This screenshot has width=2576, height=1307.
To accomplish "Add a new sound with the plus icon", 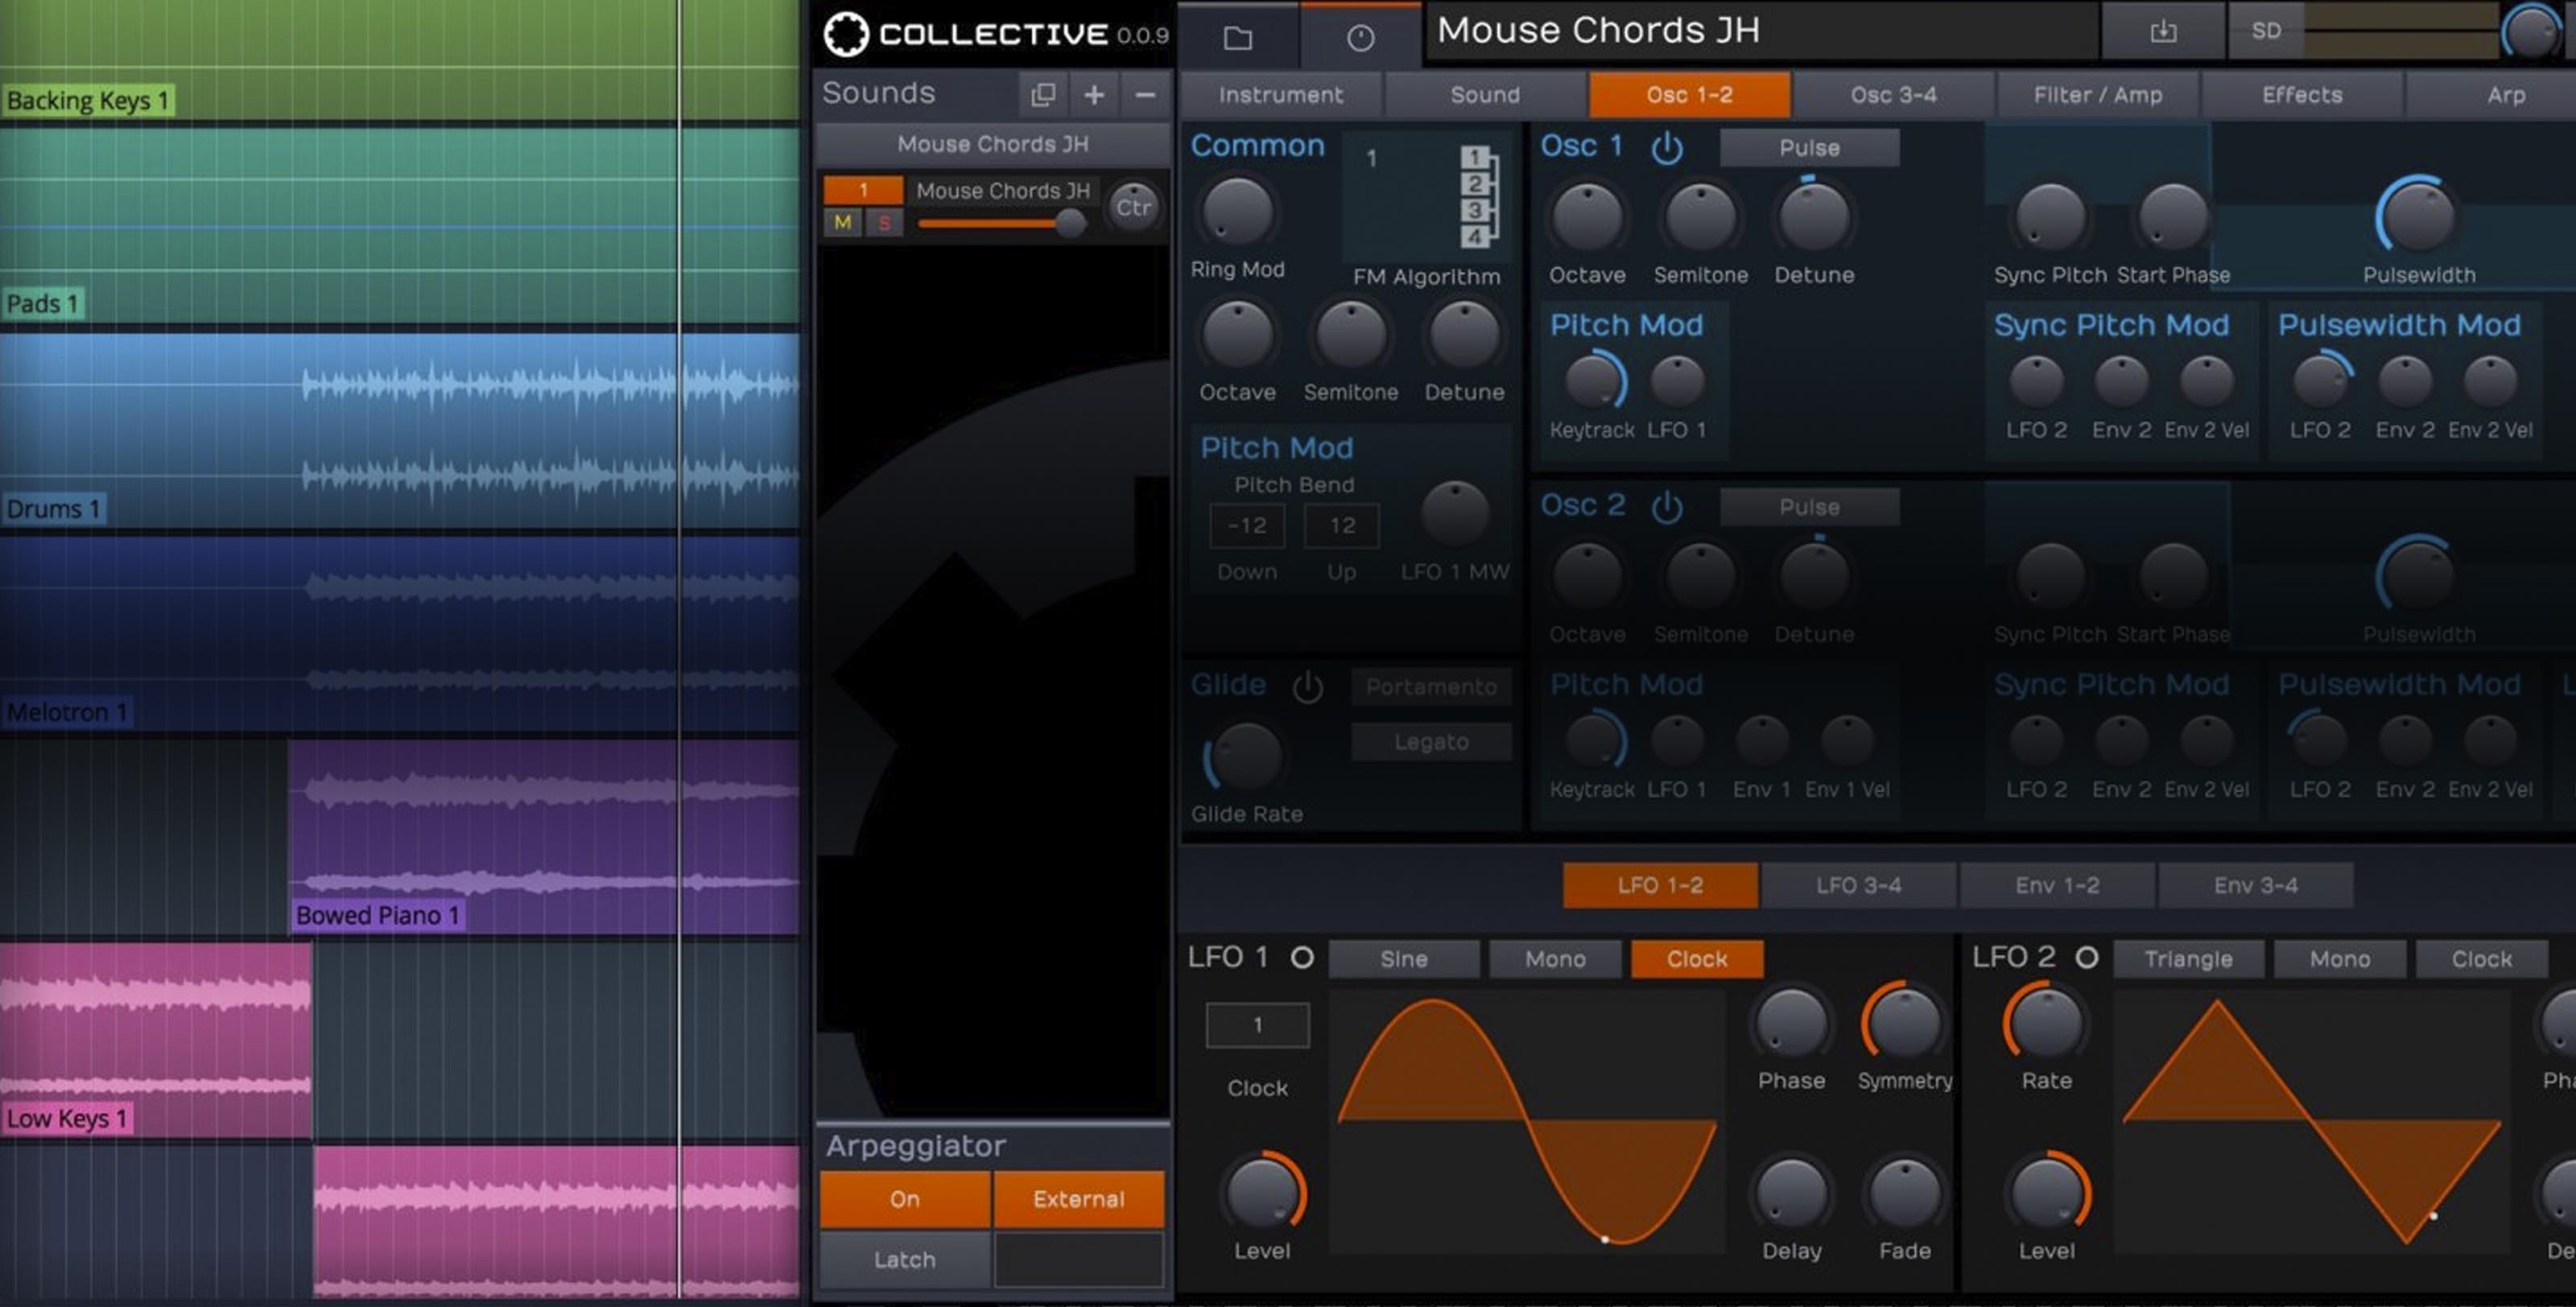I will pyautogui.click(x=1093, y=95).
